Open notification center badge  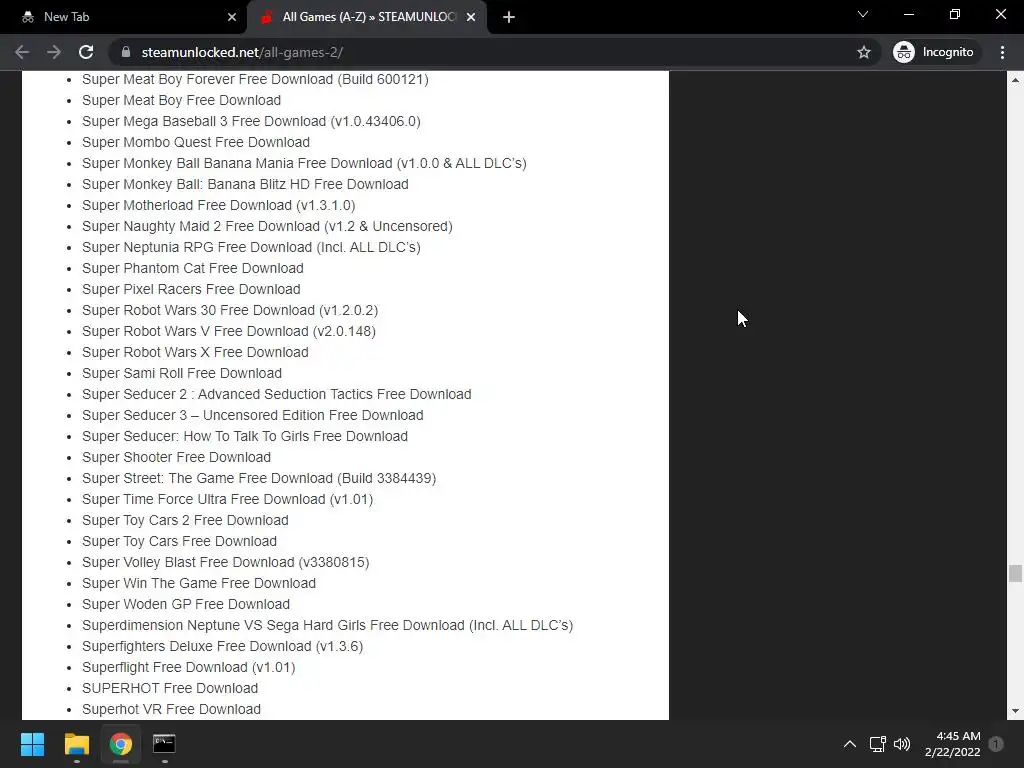click(996, 744)
